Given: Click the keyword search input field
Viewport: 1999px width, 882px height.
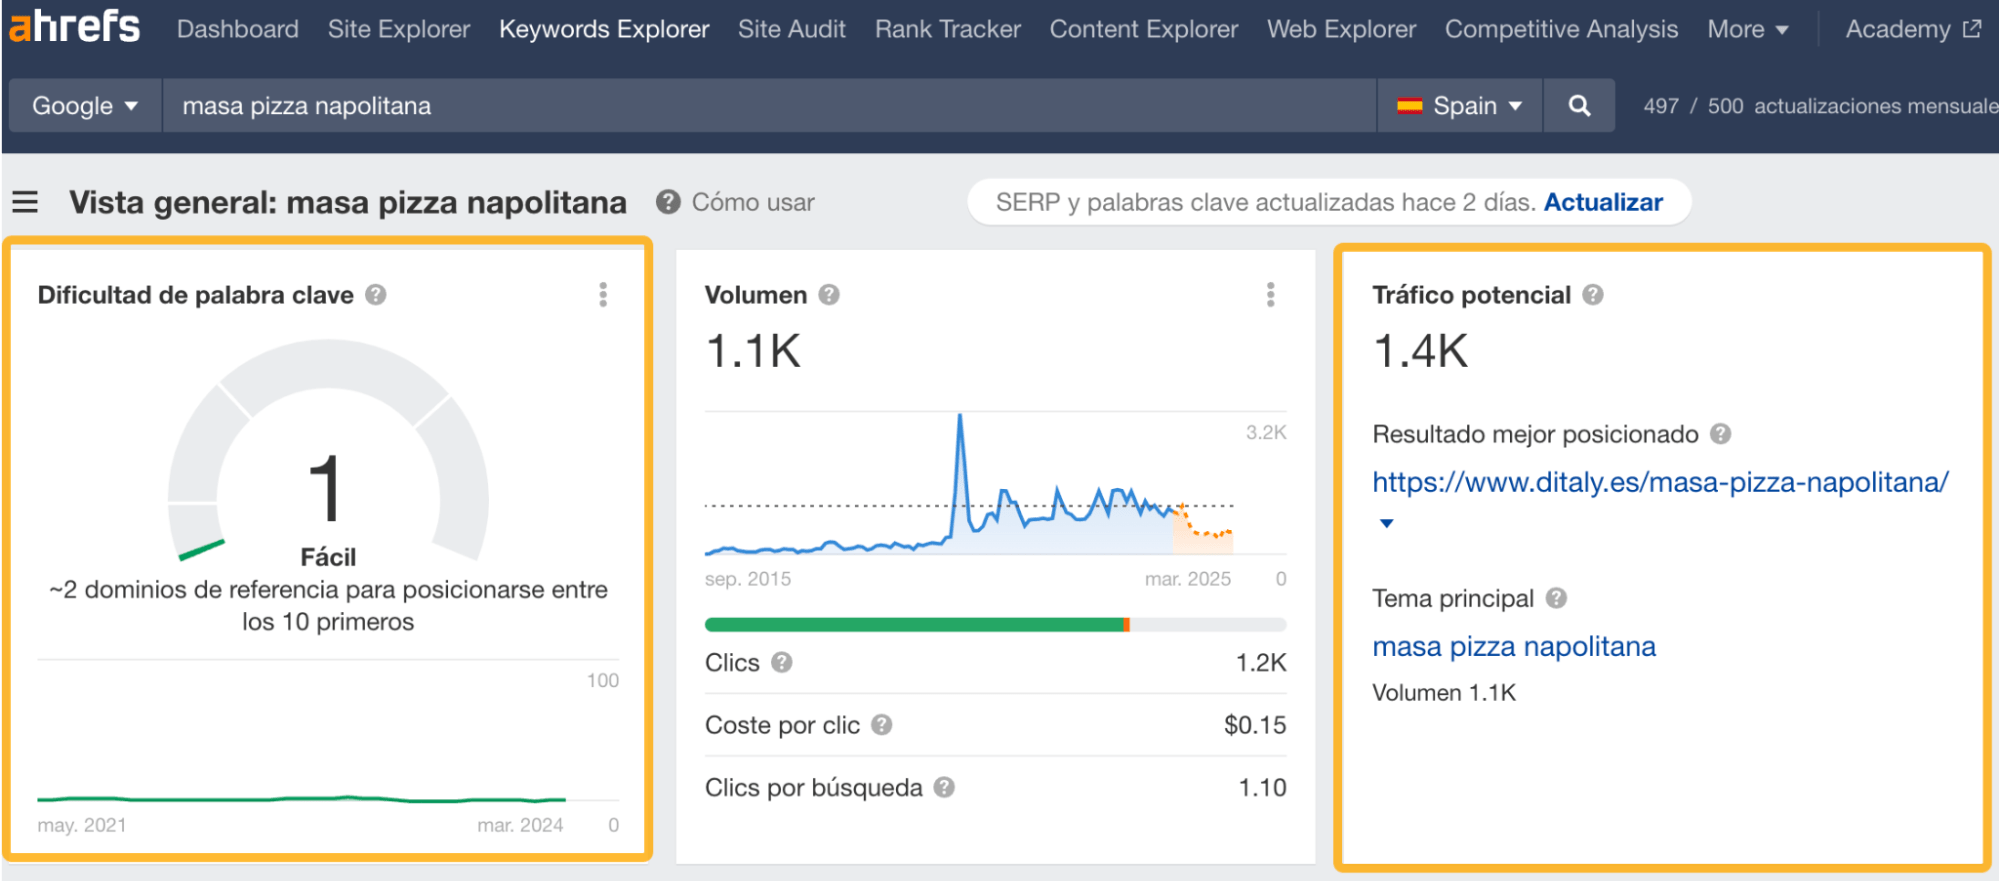Looking at the screenshot, I should tap(768, 106).
